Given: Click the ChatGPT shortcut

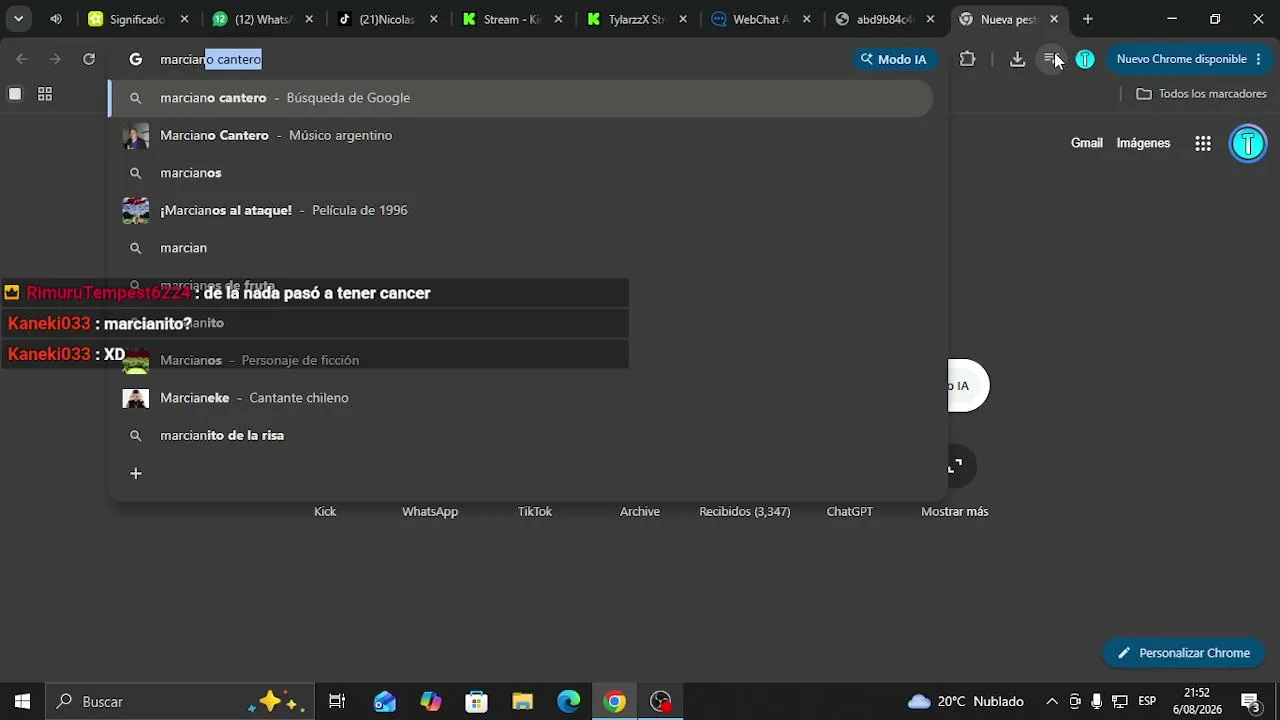Looking at the screenshot, I should [850, 511].
